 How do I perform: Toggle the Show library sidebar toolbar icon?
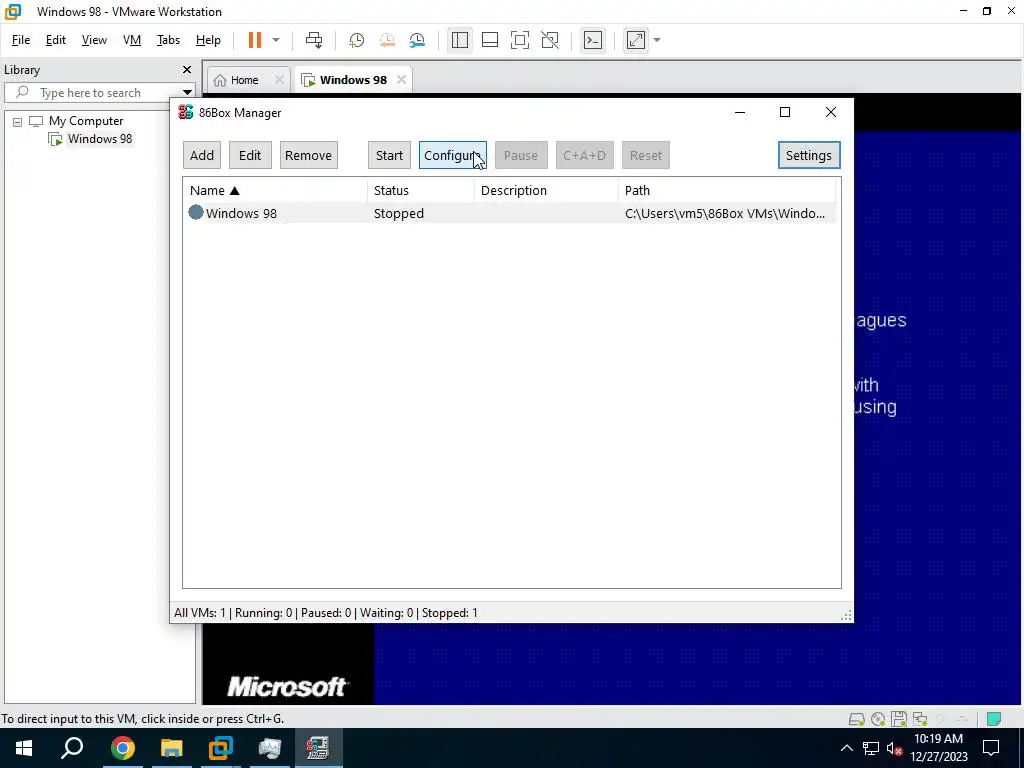click(x=460, y=40)
